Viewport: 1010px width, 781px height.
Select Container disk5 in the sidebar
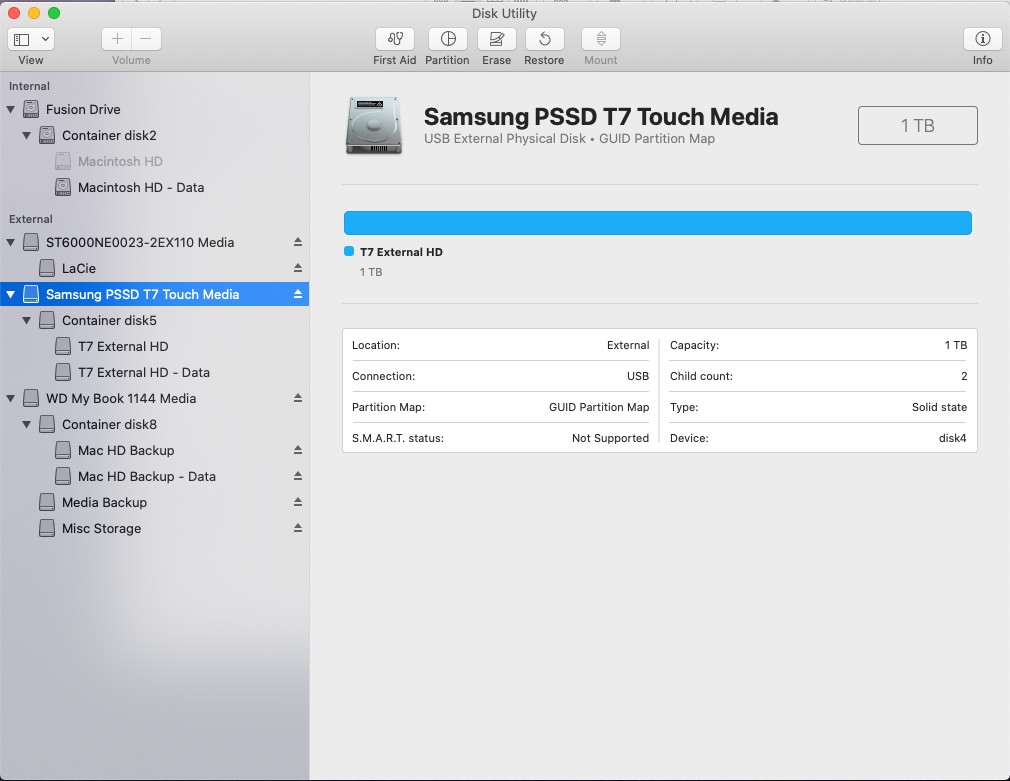[155, 320]
